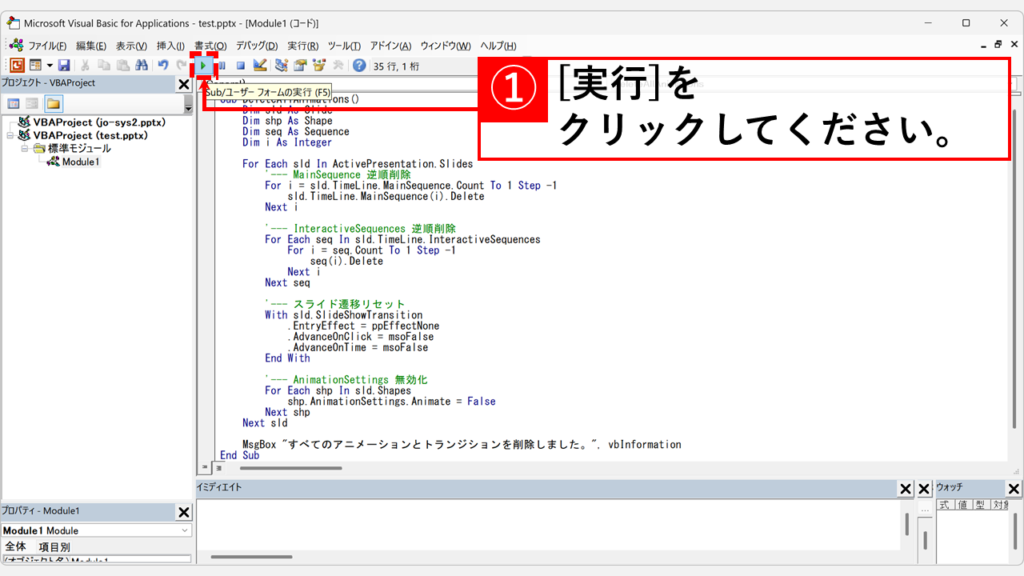Open Find with the binoculars icon
Image resolution: width=1024 pixels, height=576 pixels.
(142, 65)
